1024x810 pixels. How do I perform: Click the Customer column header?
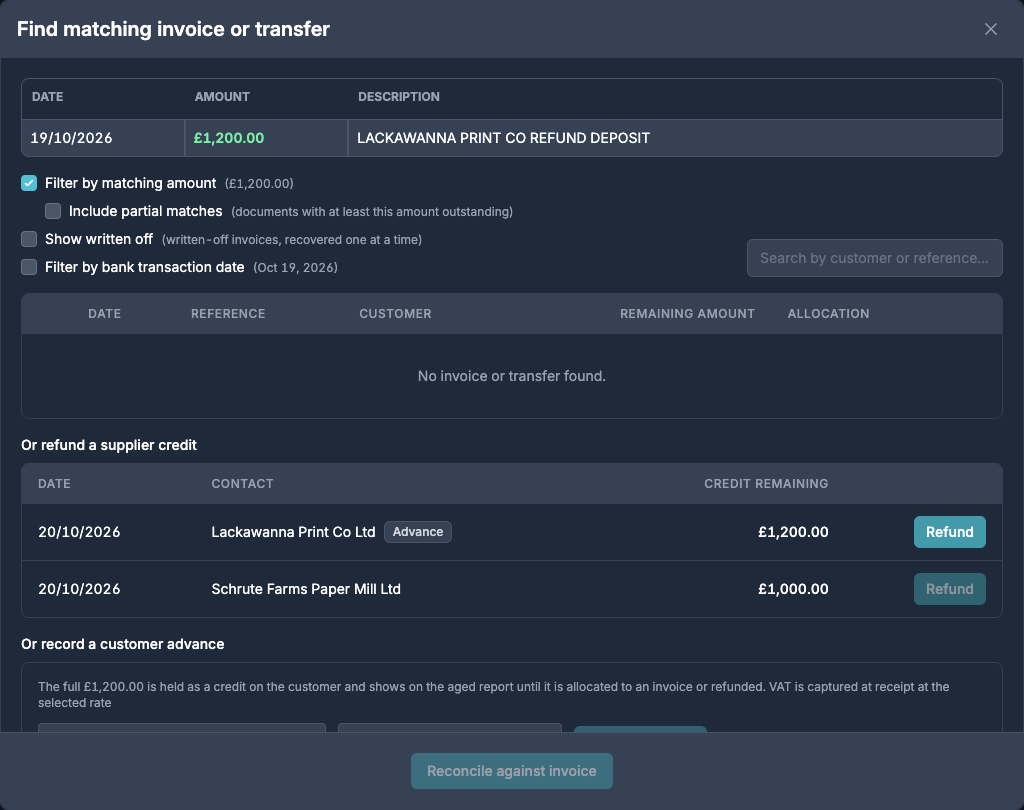pos(395,314)
